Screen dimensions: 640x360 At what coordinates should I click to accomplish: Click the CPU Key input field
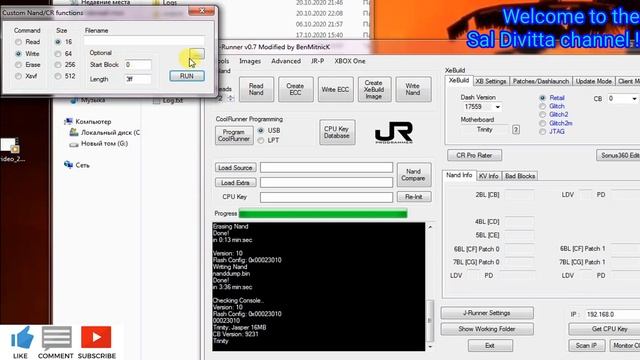326,197
